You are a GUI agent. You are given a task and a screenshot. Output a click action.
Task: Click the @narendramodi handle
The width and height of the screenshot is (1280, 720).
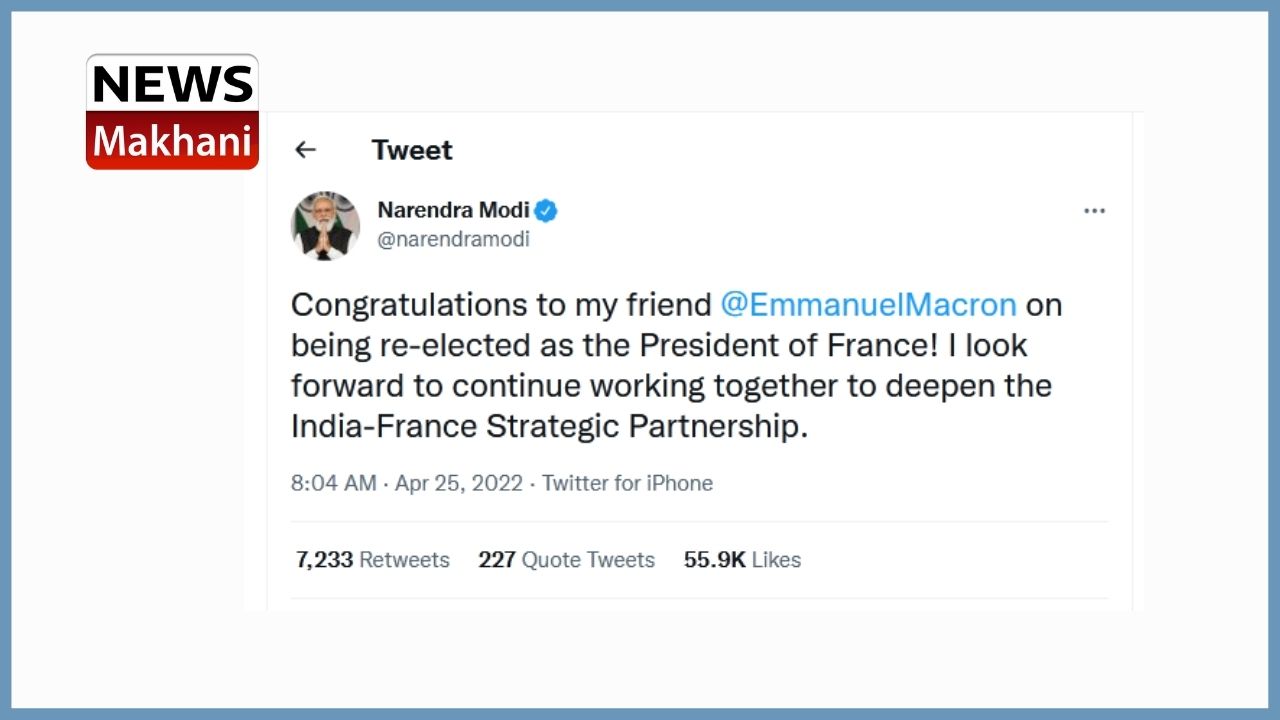(453, 240)
